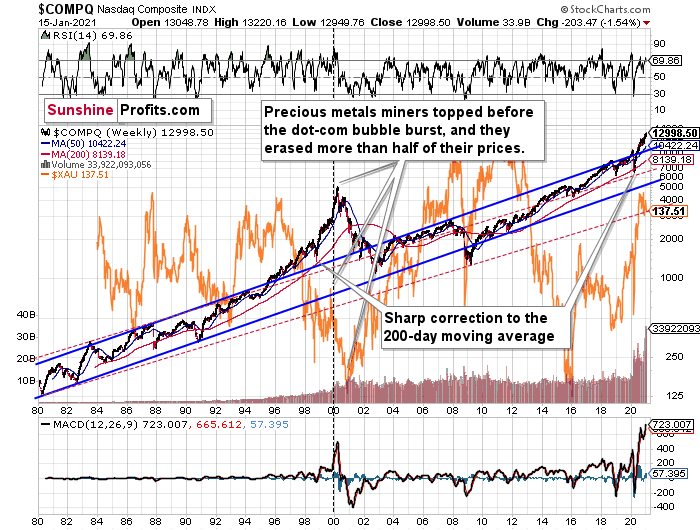The width and height of the screenshot is (700, 530).
Task: Click the 8139.18 MA(200) value tag
Action: pos(672,159)
